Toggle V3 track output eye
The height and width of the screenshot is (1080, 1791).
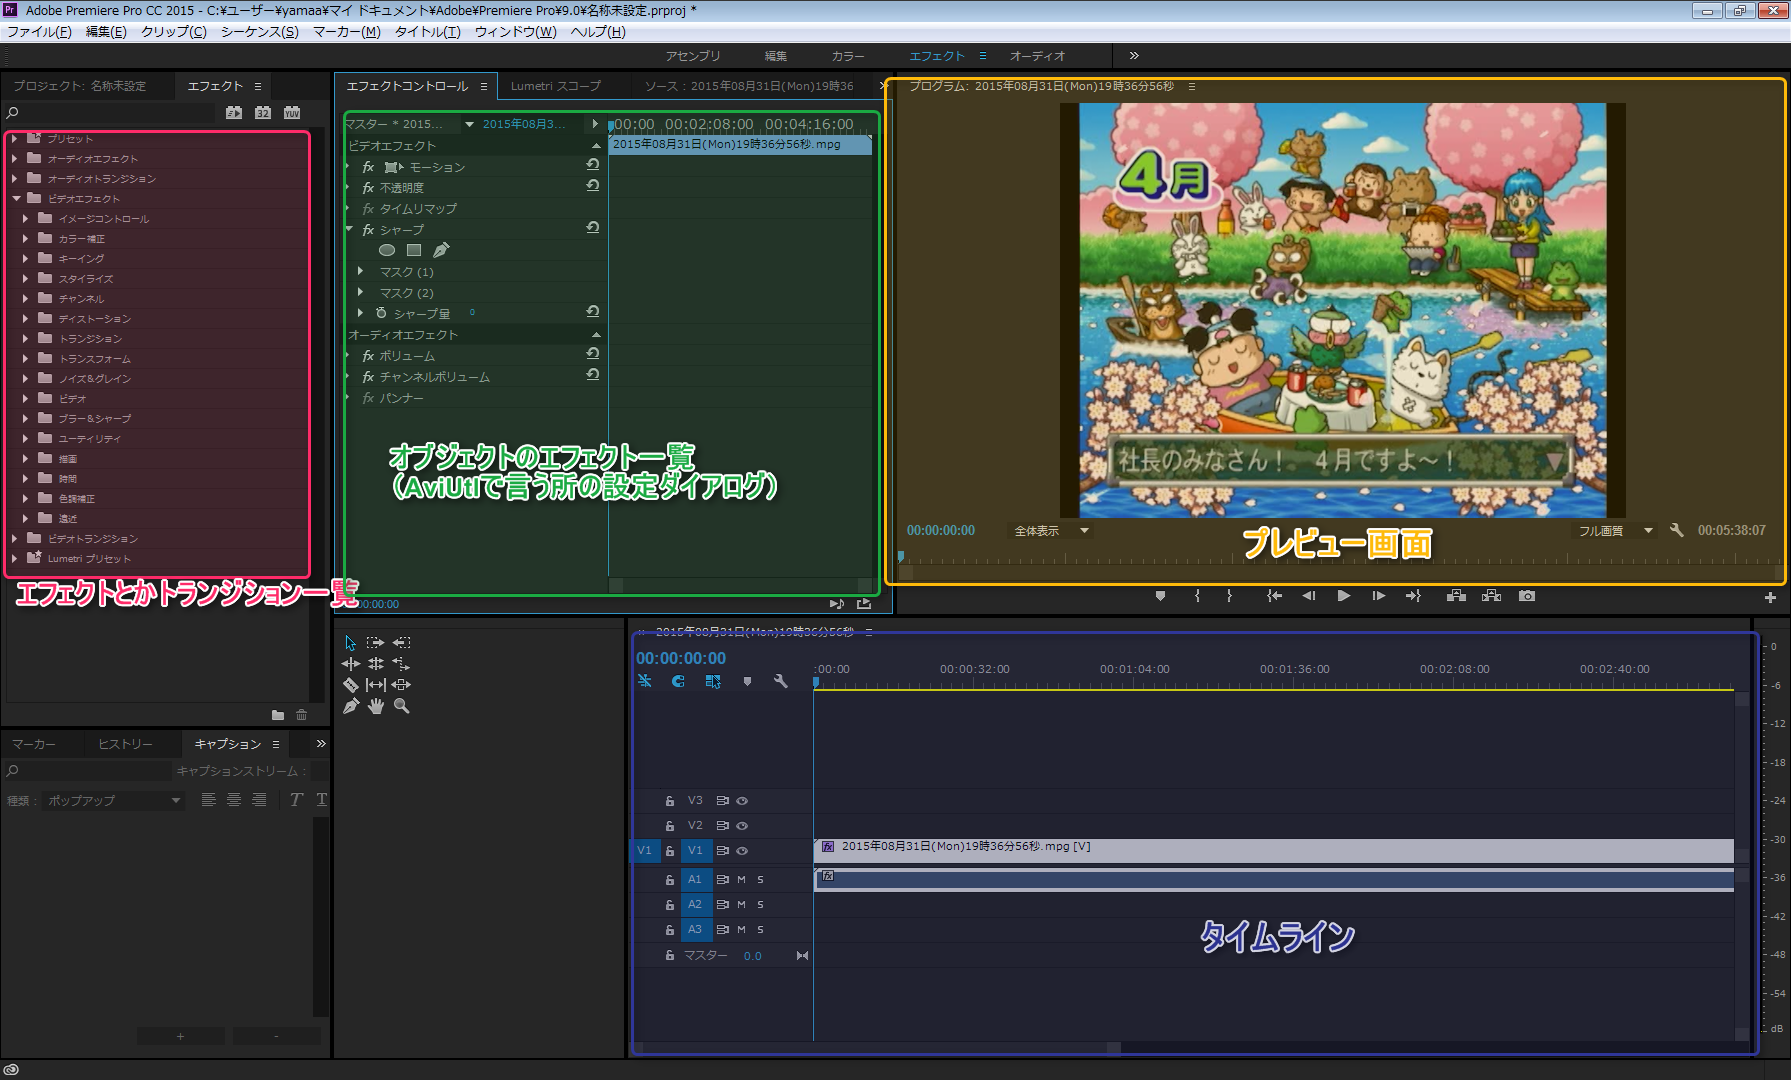click(742, 801)
